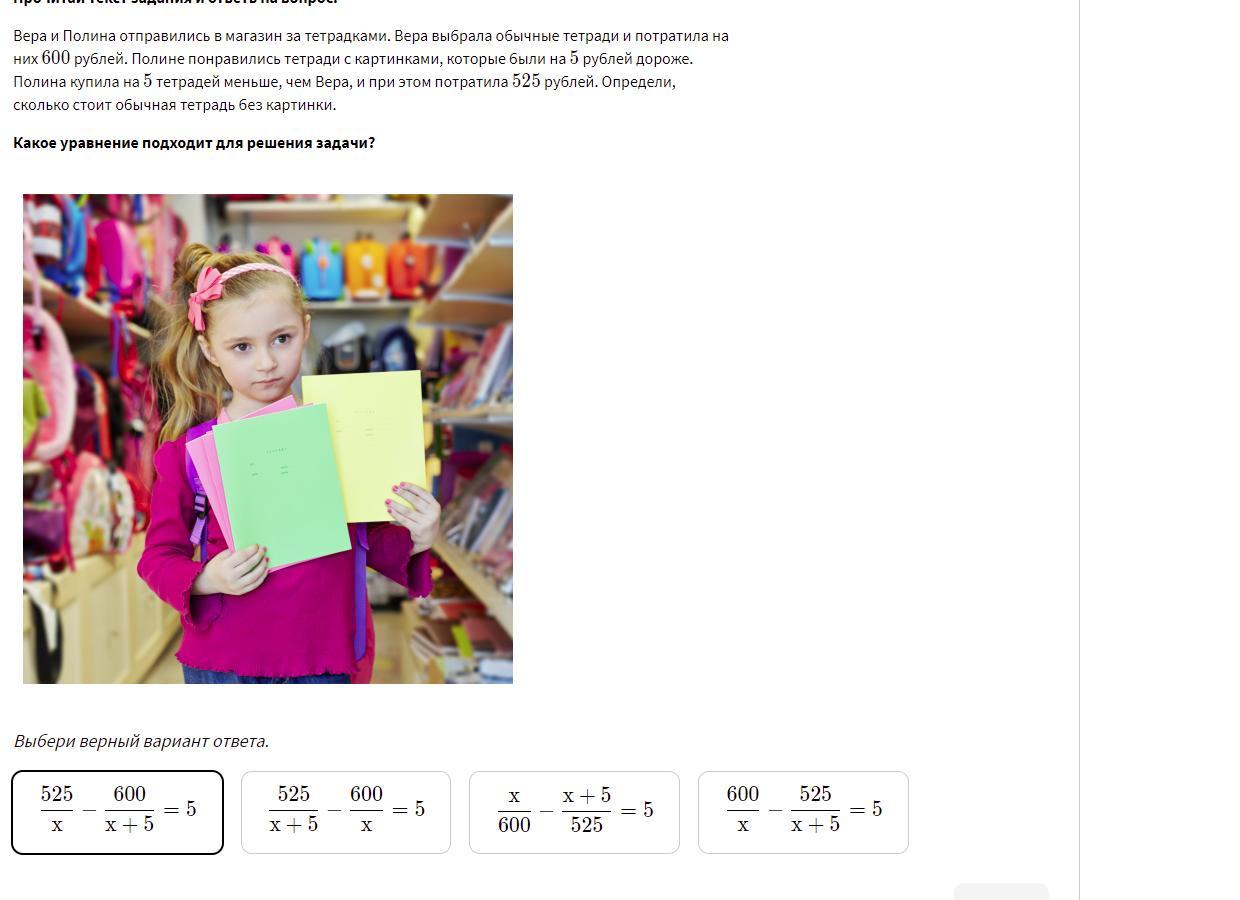This screenshot has width=1240, height=900.
Task: Select answer 525/x − 600/(x+5) = 5
Action: [x=117, y=812]
